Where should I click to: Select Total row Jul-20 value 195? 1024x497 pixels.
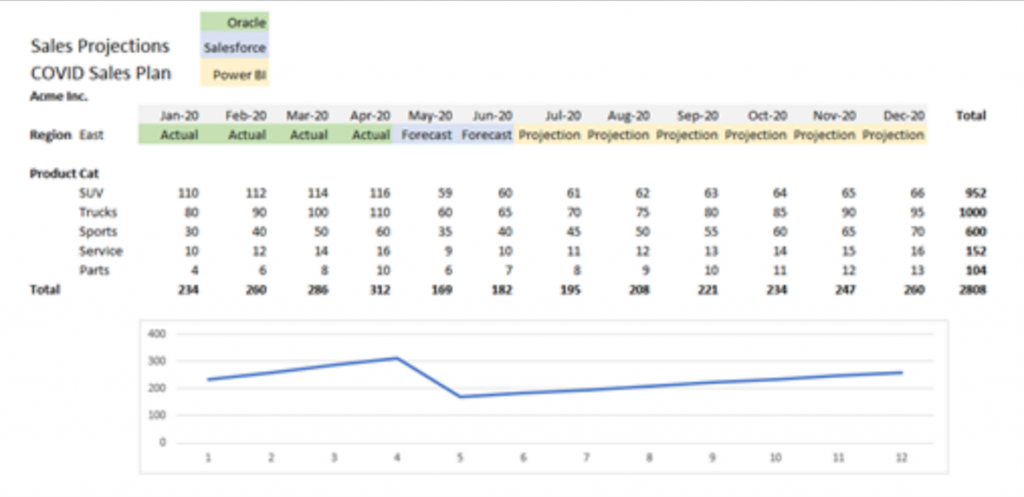point(571,290)
